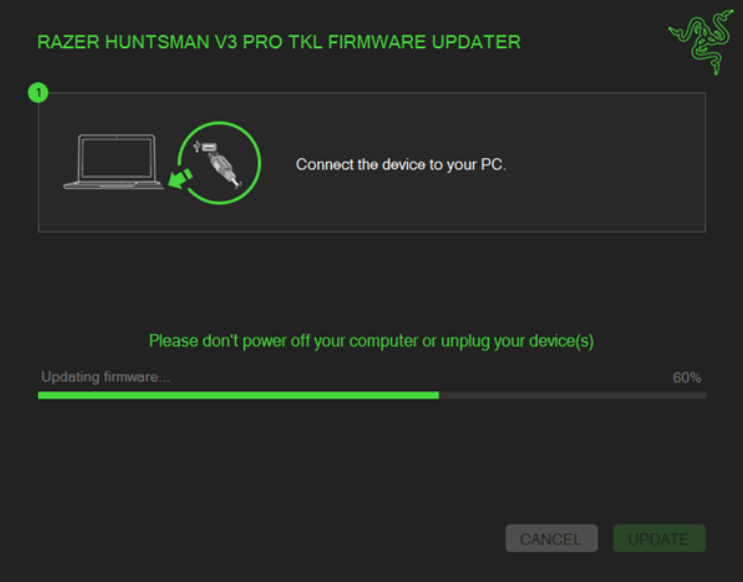Click the Updating firmware status text
Screen dimensions: 743x582
[x=106, y=377]
